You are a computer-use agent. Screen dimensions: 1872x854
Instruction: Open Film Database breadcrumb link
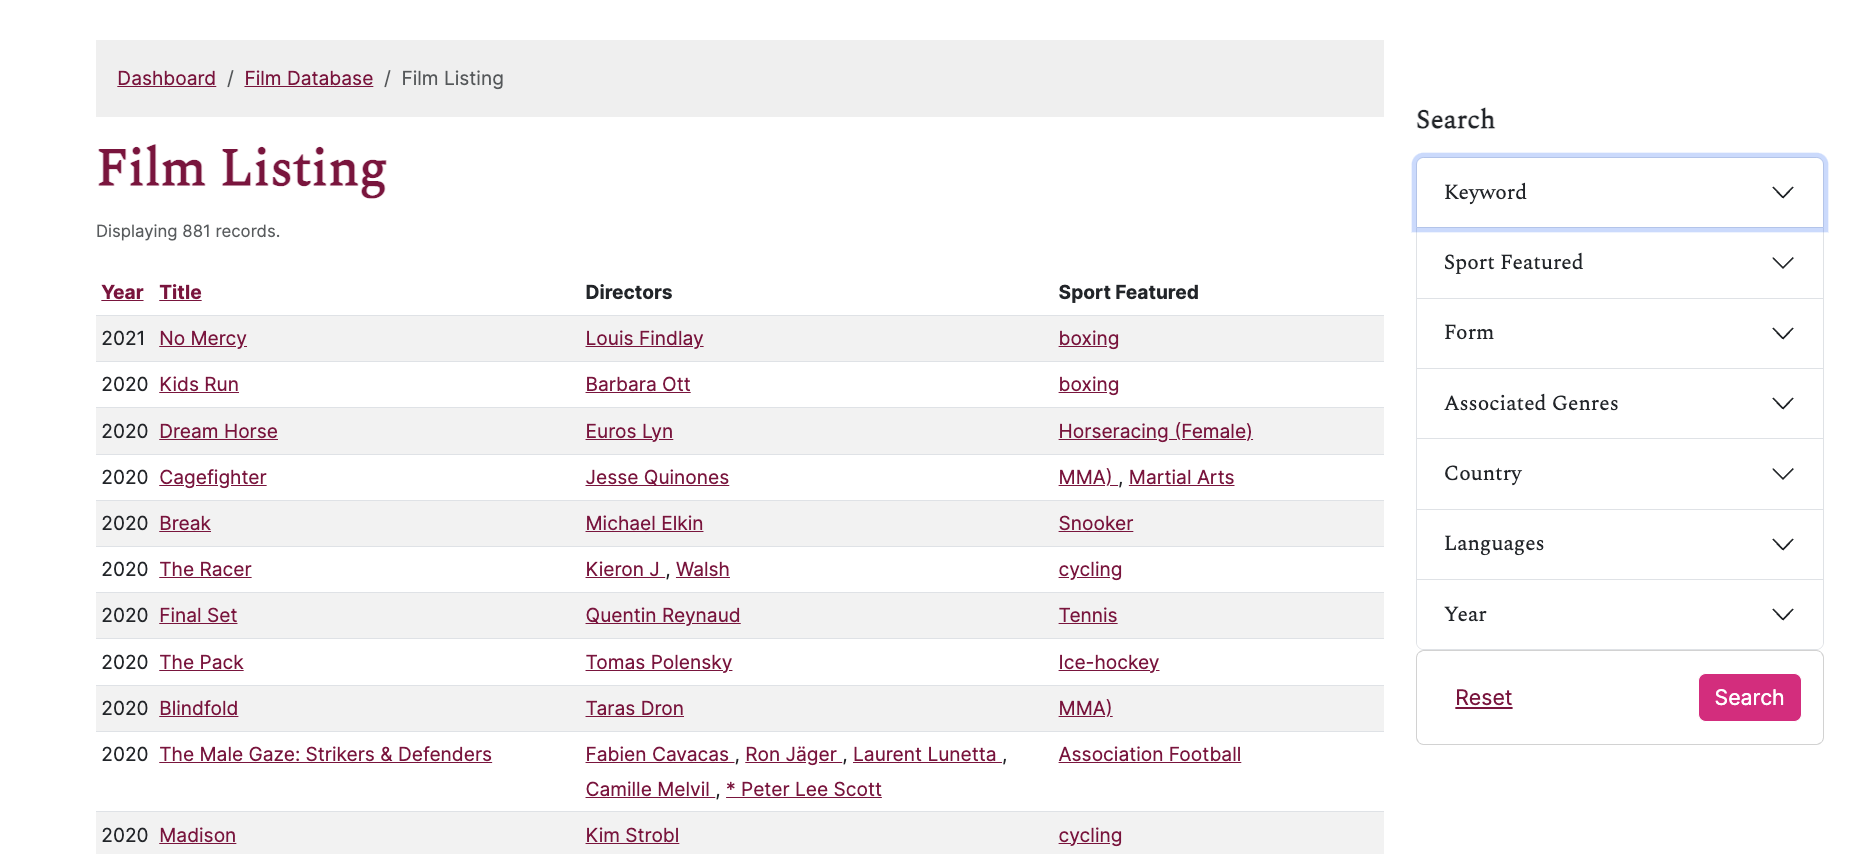click(308, 78)
